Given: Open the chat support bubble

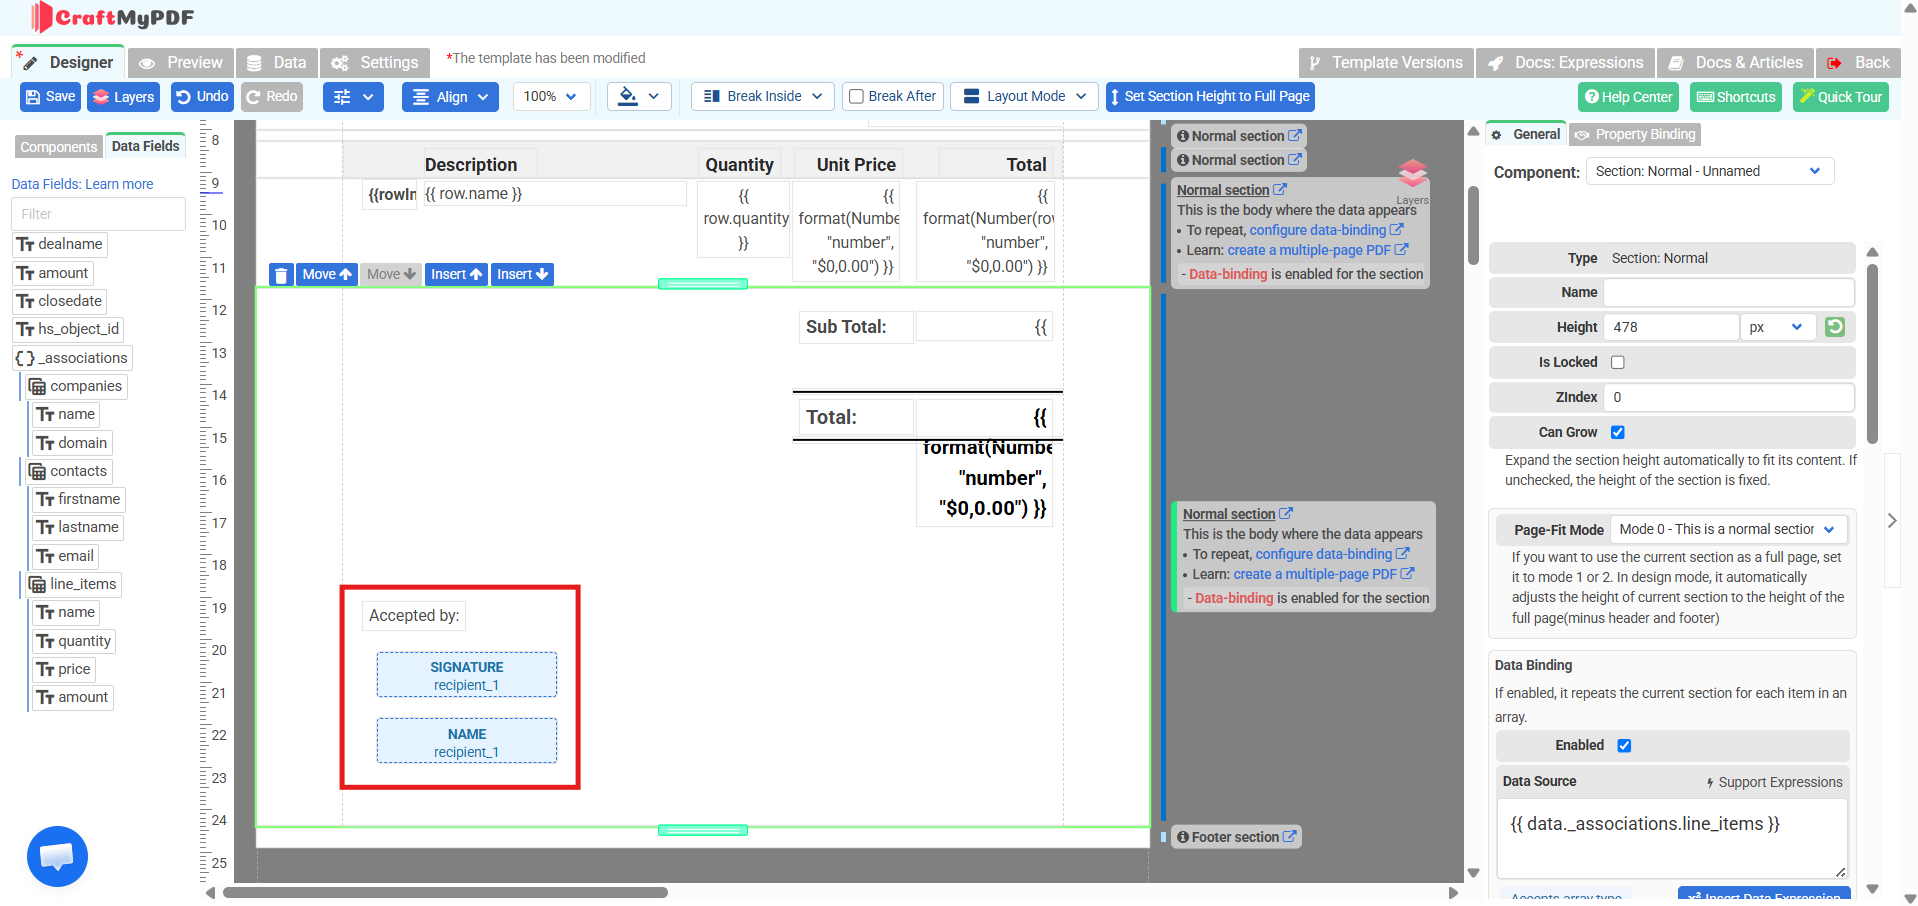Looking at the screenshot, I should tap(57, 856).
